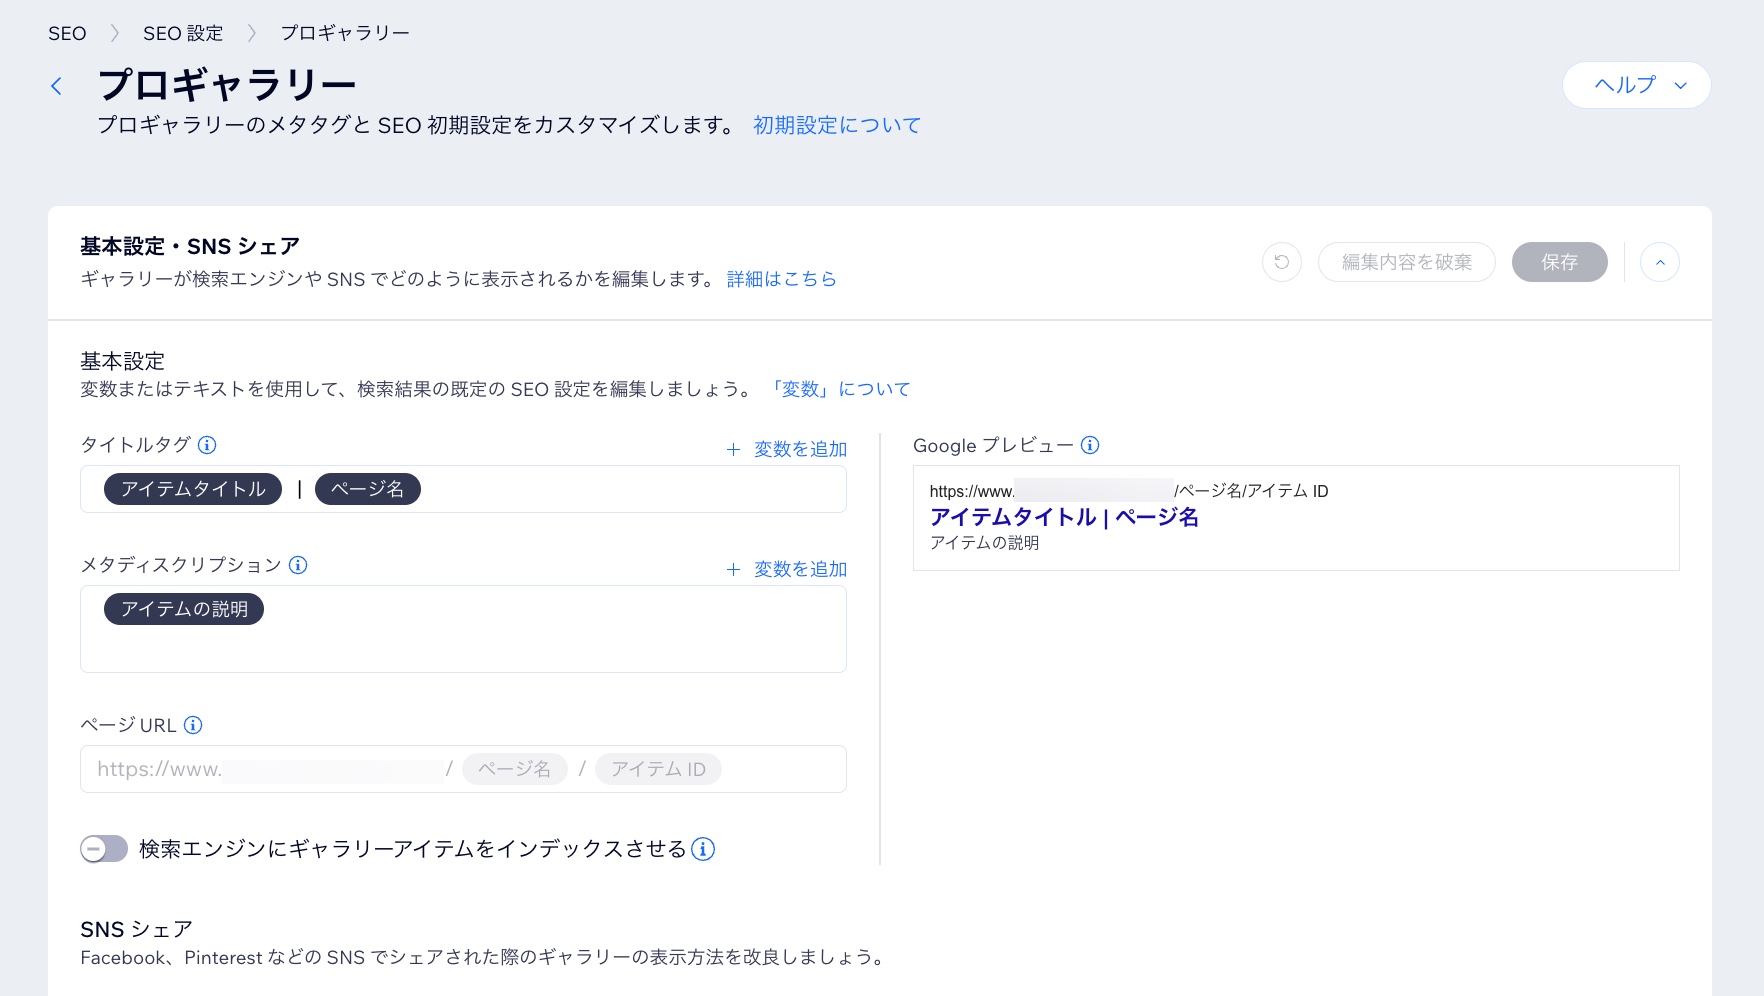Screen dimensions: 1764x996
Task: Click the plus 変数を追加 above the title tag field
Action: (787, 449)
